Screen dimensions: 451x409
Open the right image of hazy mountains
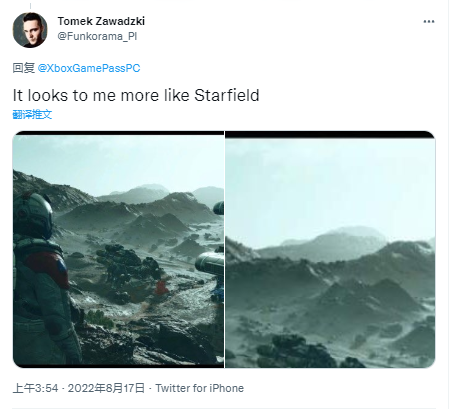pyautogui.click(x=330, y=250)
